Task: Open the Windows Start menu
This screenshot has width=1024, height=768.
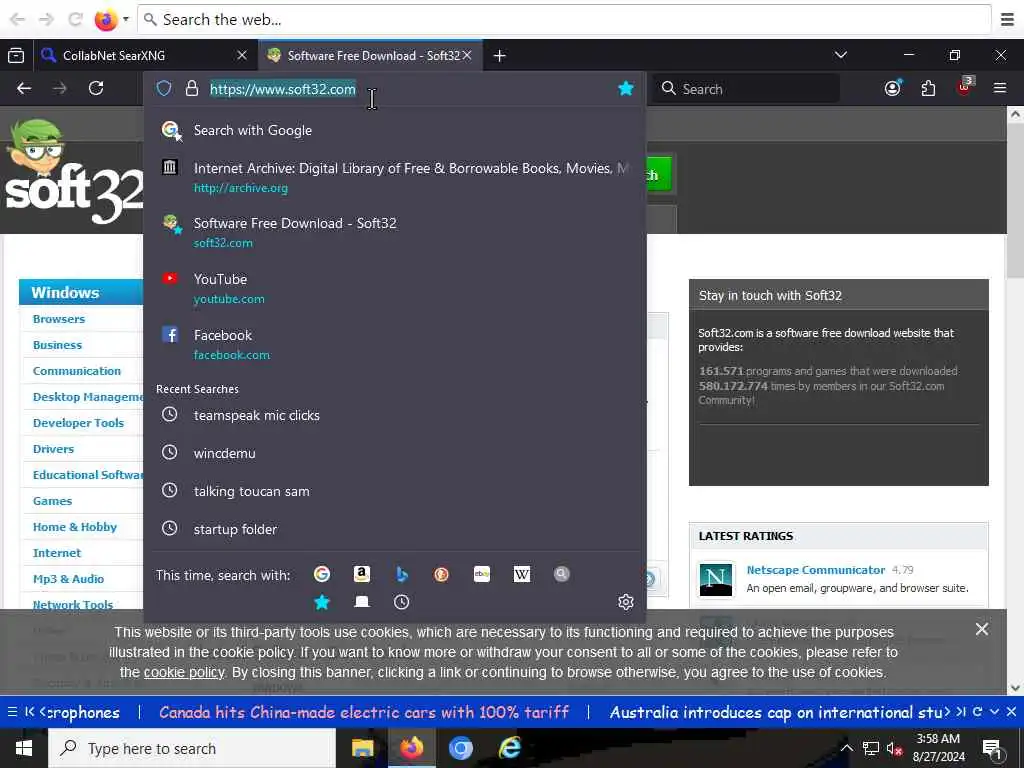Action: (24, 748)
